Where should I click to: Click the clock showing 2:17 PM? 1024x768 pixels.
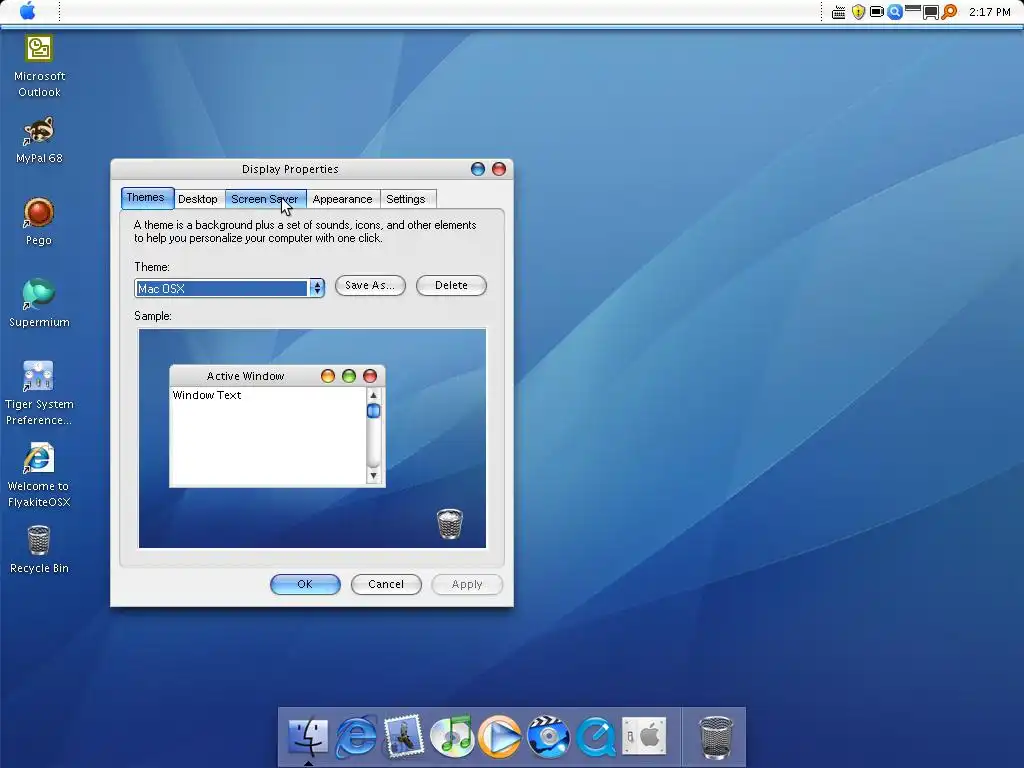(989, 12)
